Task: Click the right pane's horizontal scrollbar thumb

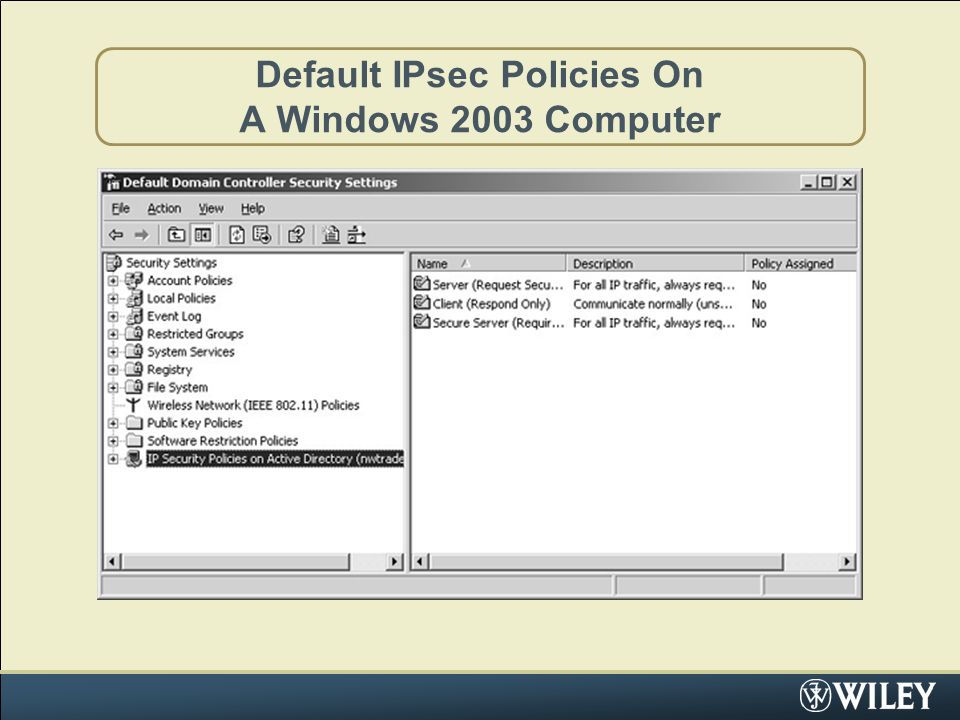Action: 606,561
